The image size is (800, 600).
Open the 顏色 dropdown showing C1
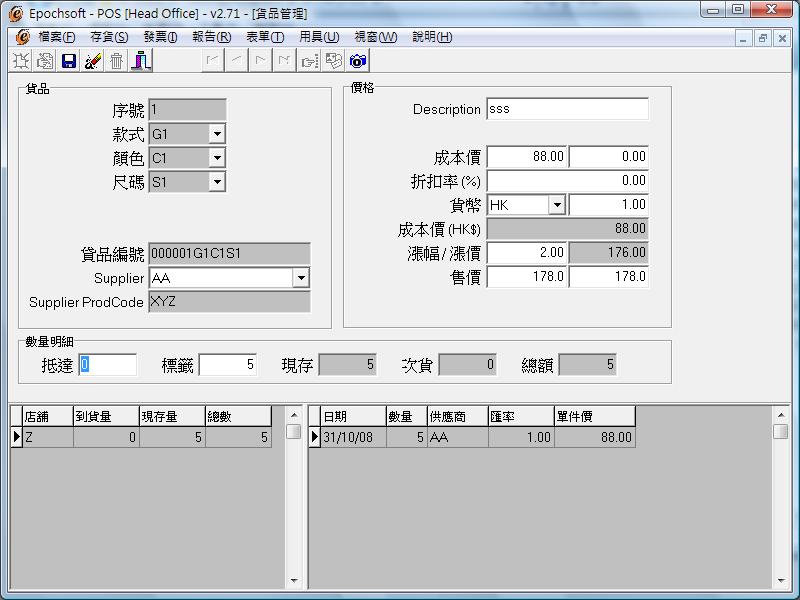pos(217,158)
